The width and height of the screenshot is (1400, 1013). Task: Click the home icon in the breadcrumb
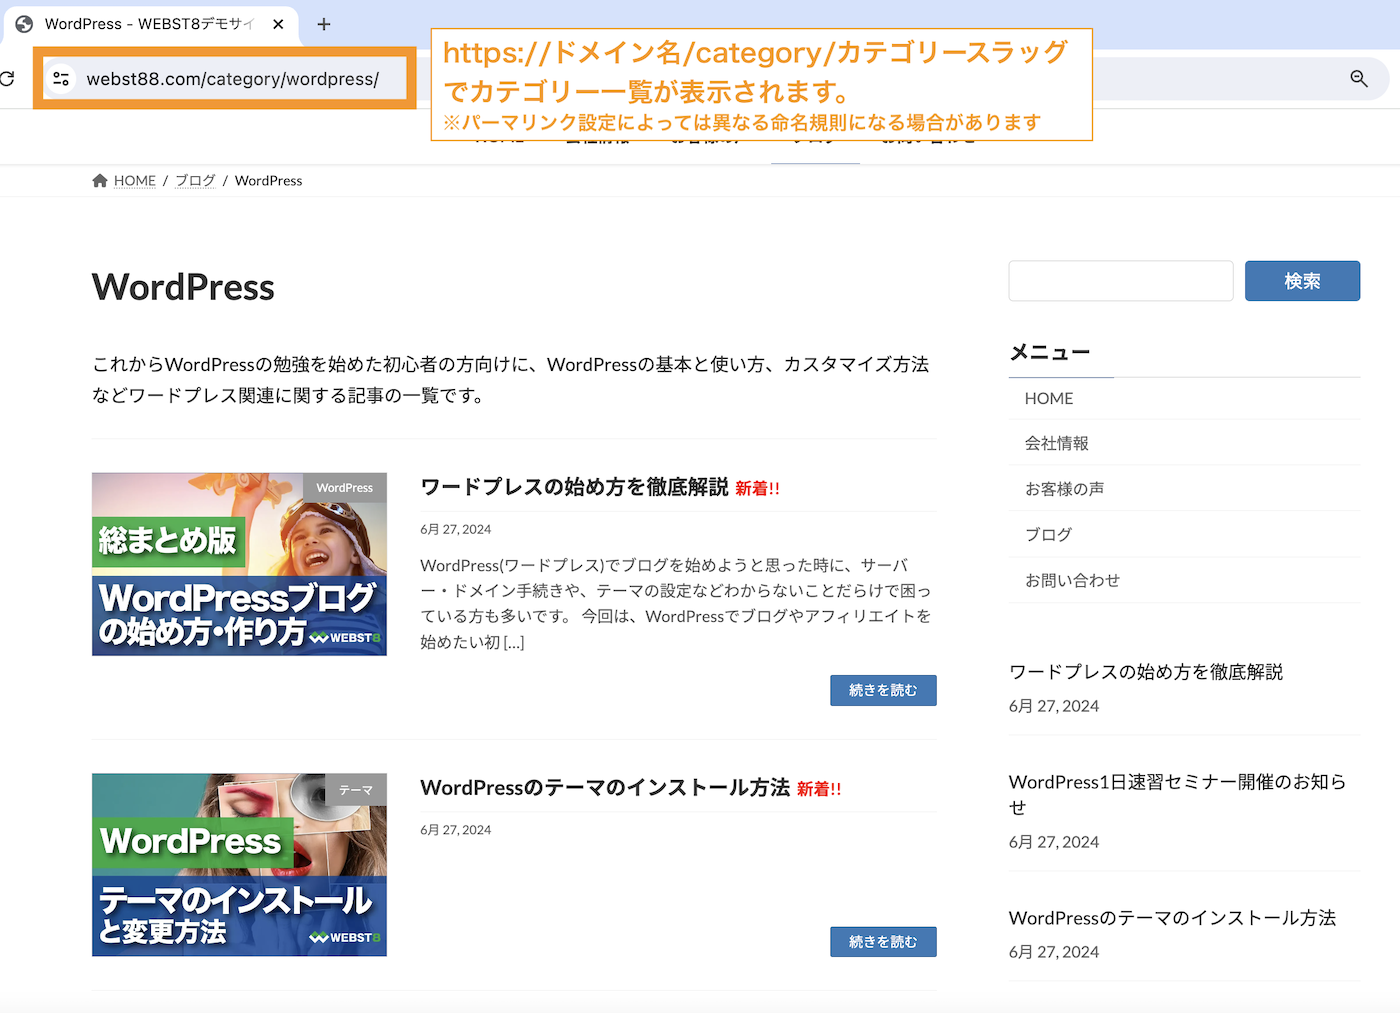point(100,180)
